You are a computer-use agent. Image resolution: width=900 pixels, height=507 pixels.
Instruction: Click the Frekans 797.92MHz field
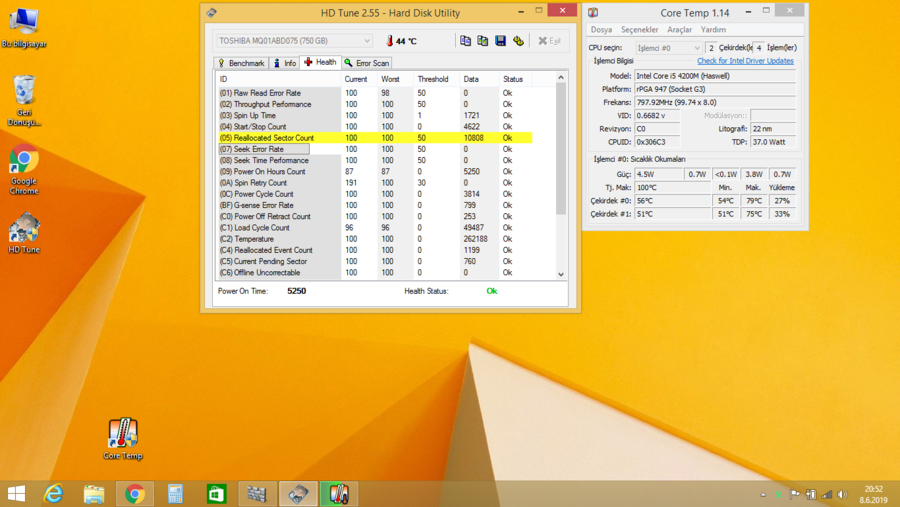(x=715, y=102)
